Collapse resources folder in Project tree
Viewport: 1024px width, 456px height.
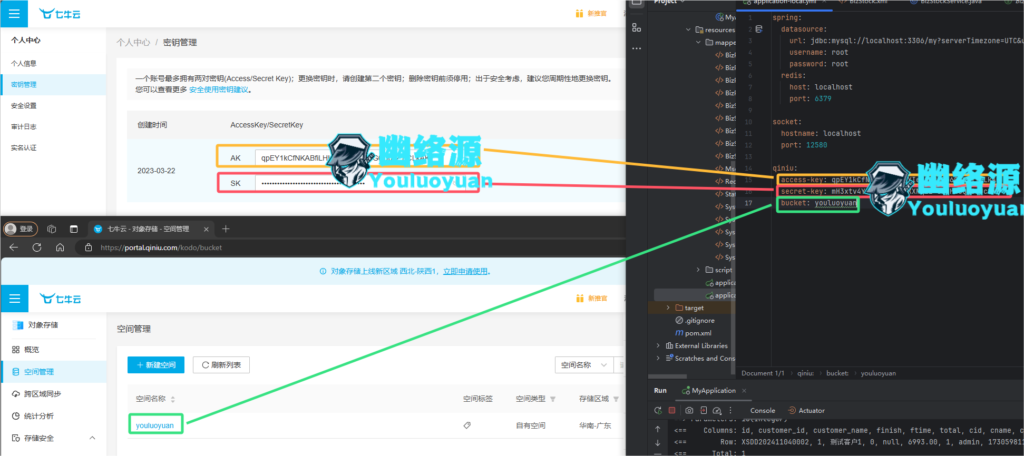coord(689,29)
